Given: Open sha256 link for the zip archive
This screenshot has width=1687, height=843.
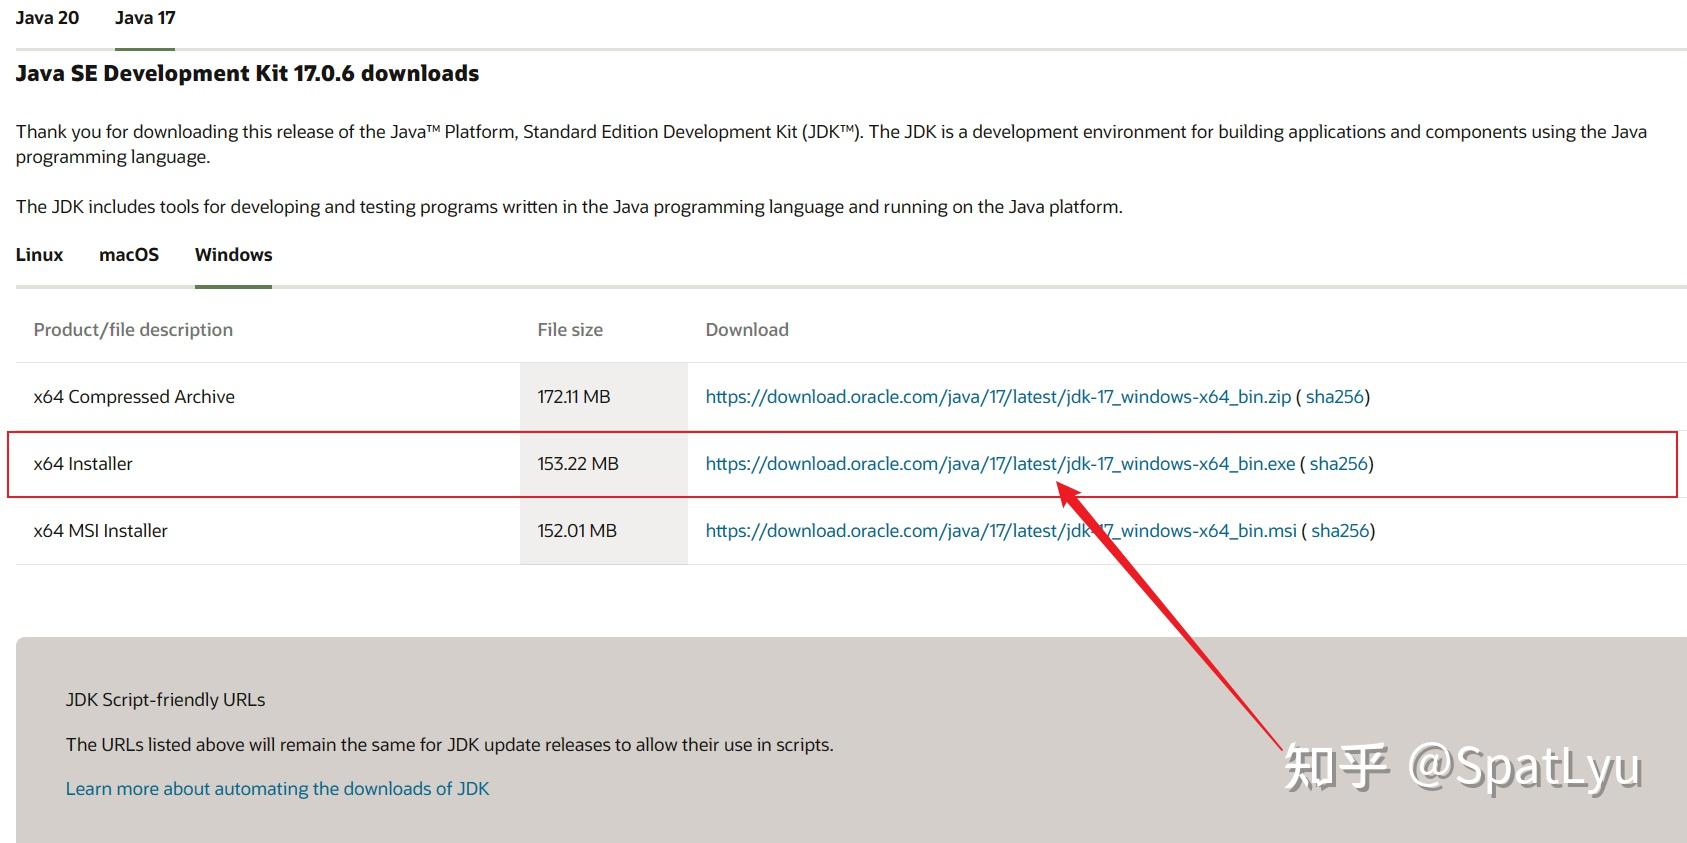Looking at the screenshot, I should tap(1334, 397).
